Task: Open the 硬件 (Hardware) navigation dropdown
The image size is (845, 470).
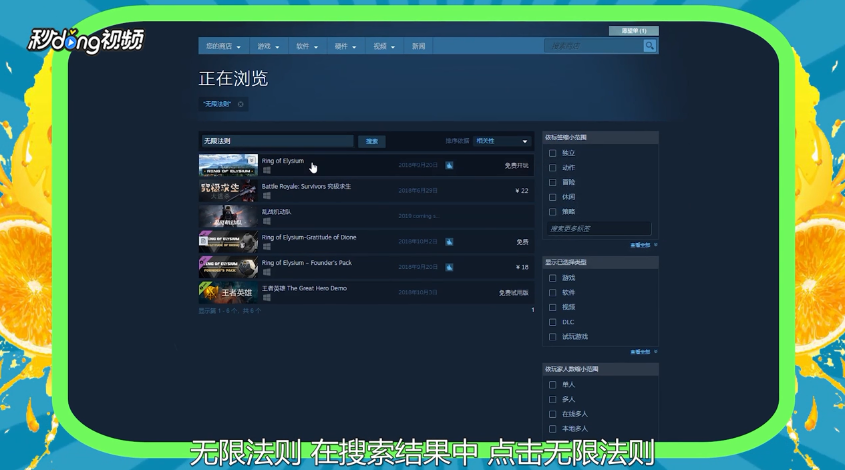Action: point(345,46)
